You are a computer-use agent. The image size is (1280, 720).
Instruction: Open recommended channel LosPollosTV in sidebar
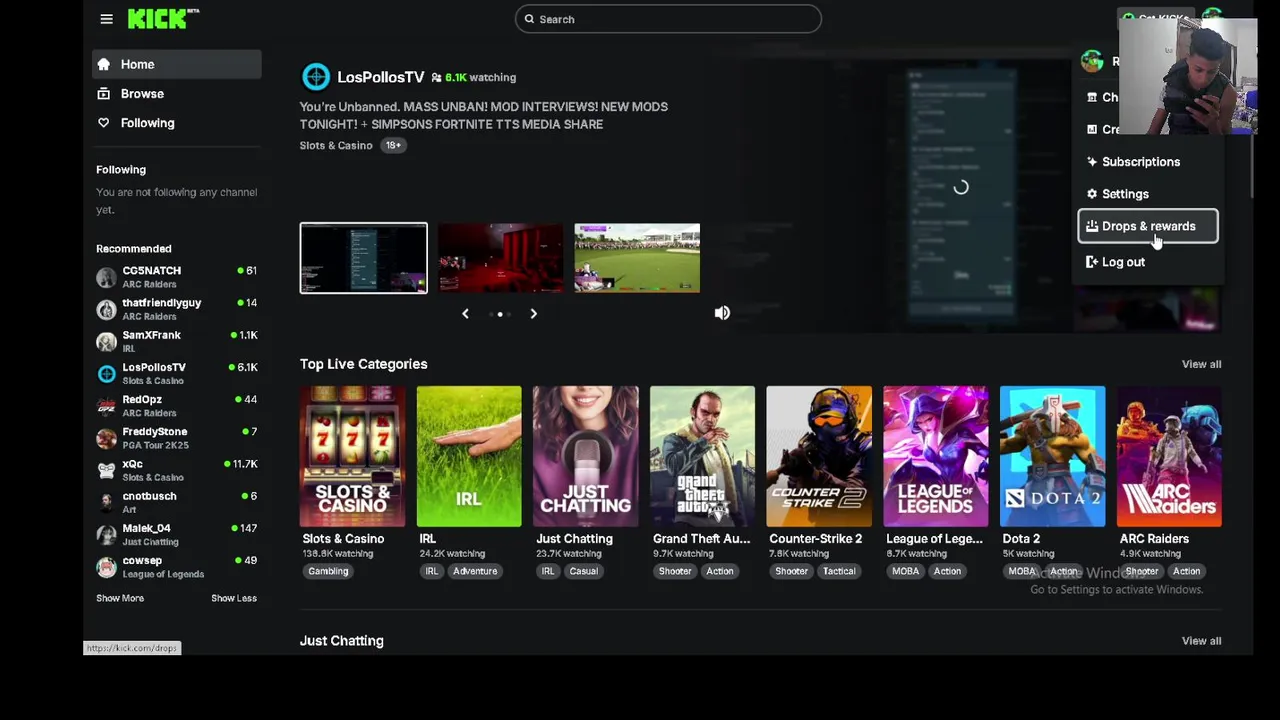177,373
